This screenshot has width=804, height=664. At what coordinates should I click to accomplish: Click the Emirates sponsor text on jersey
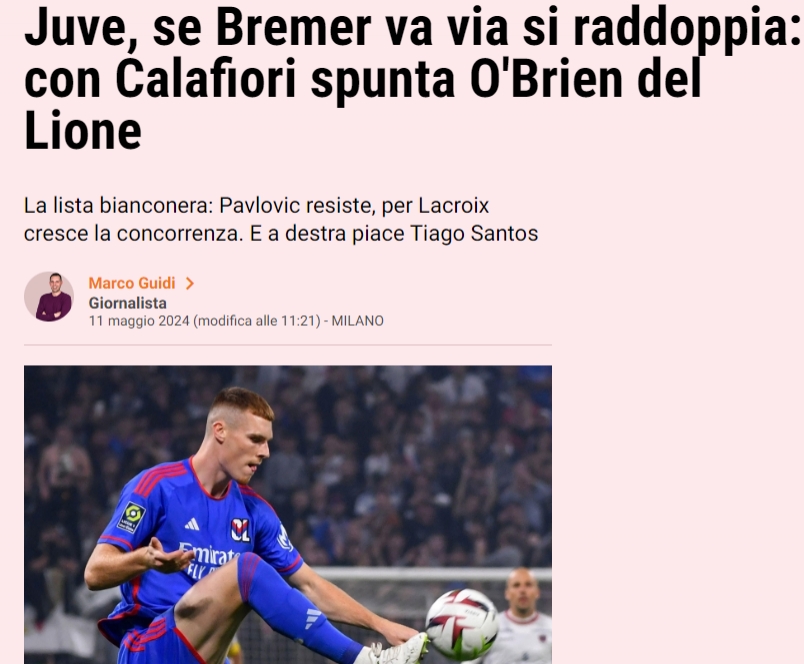pos(210,554)
